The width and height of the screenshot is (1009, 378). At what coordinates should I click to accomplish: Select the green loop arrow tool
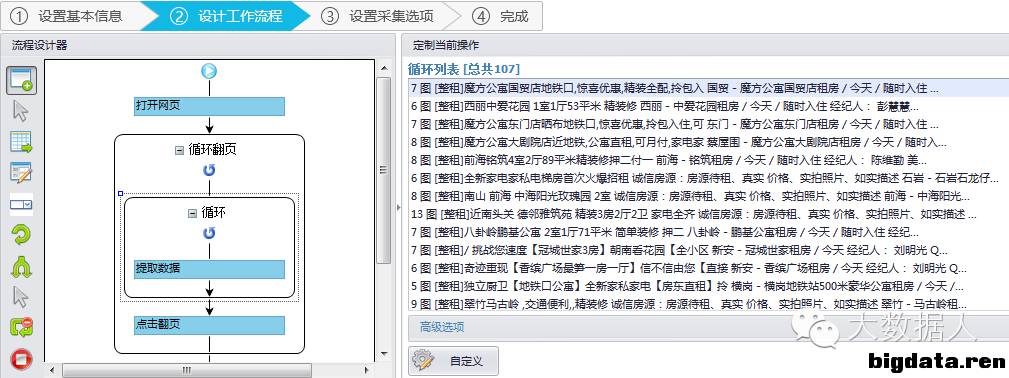coord(21,234)
